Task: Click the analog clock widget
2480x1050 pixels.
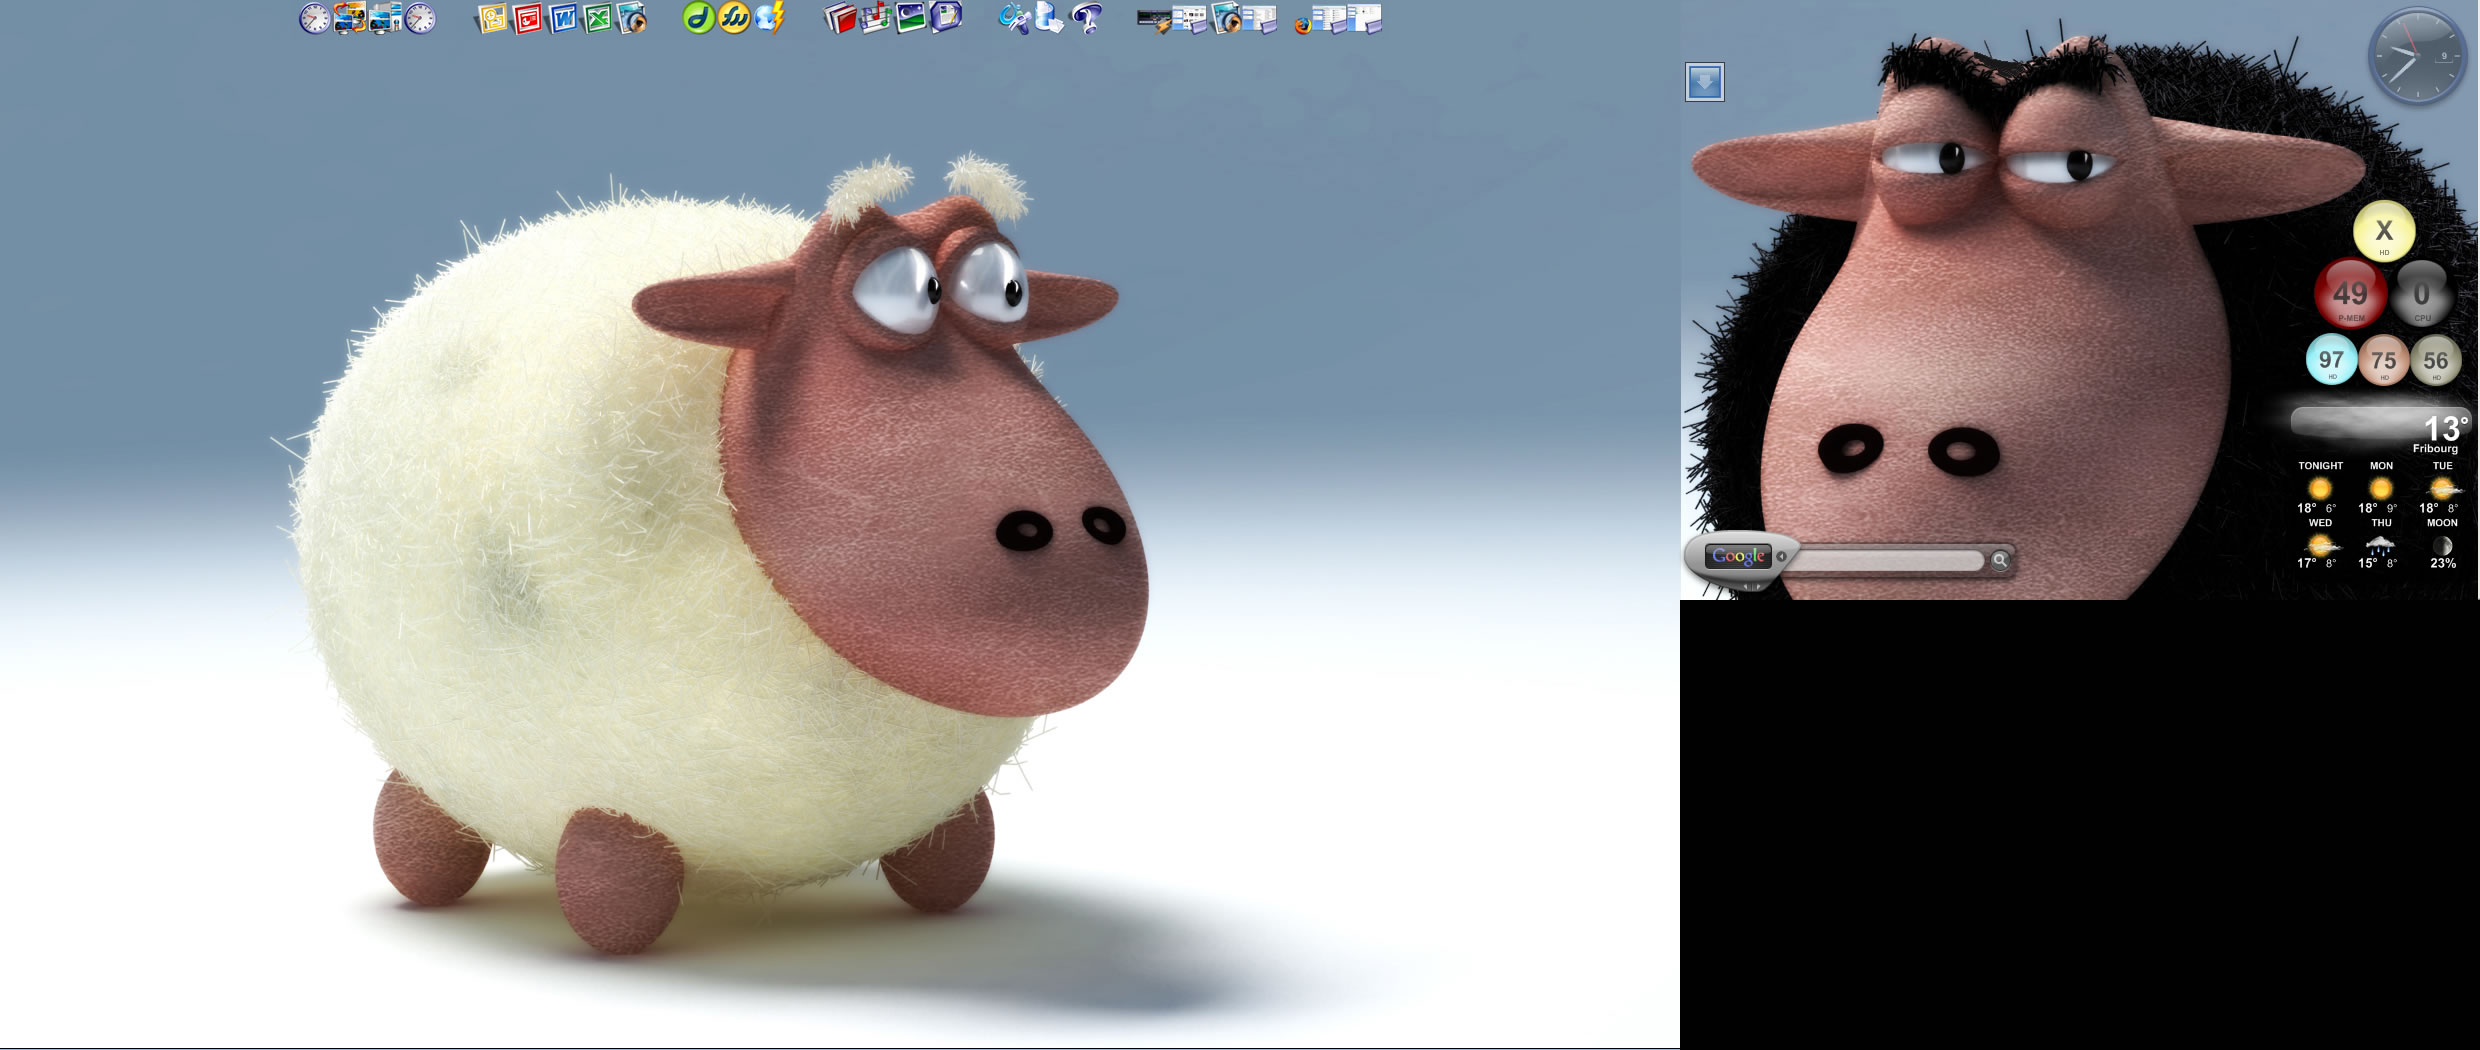Action: click(x=2416, y=56)
